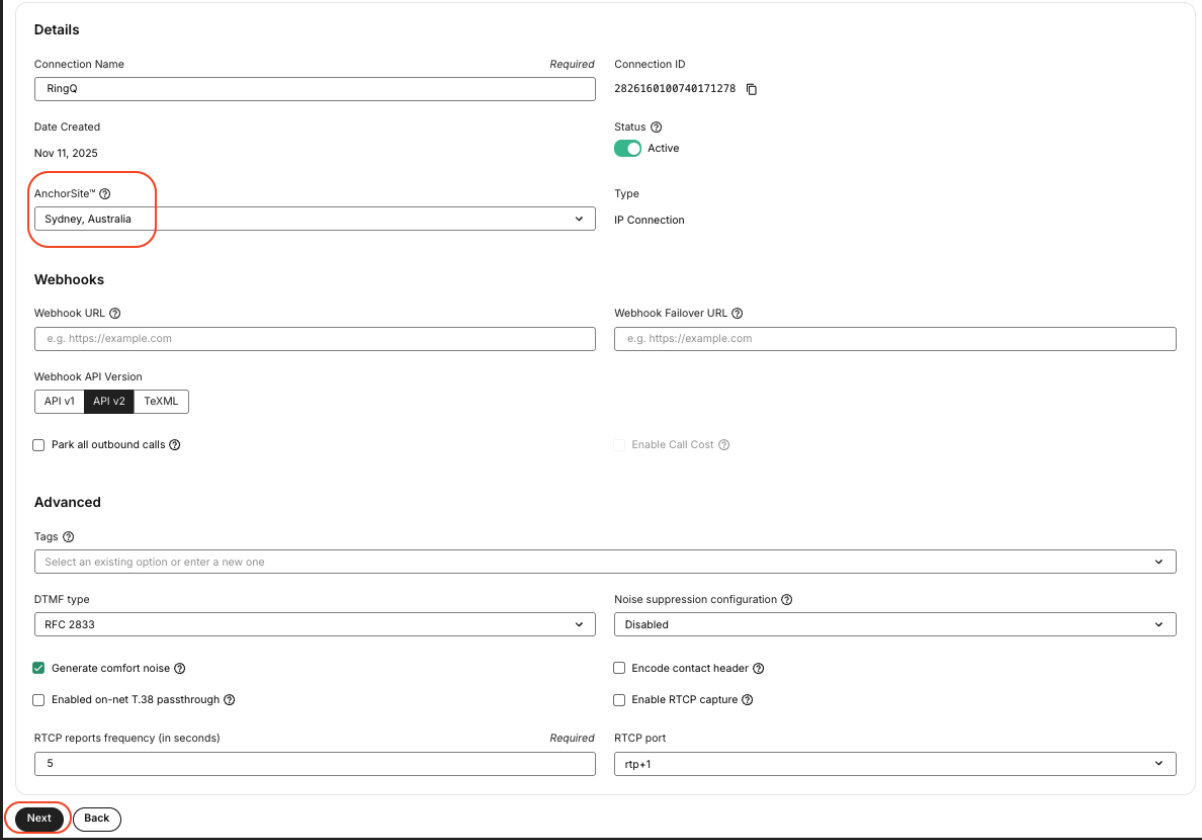
Task: Open the Tags help tooltip
Action: [x=68, y=536]
